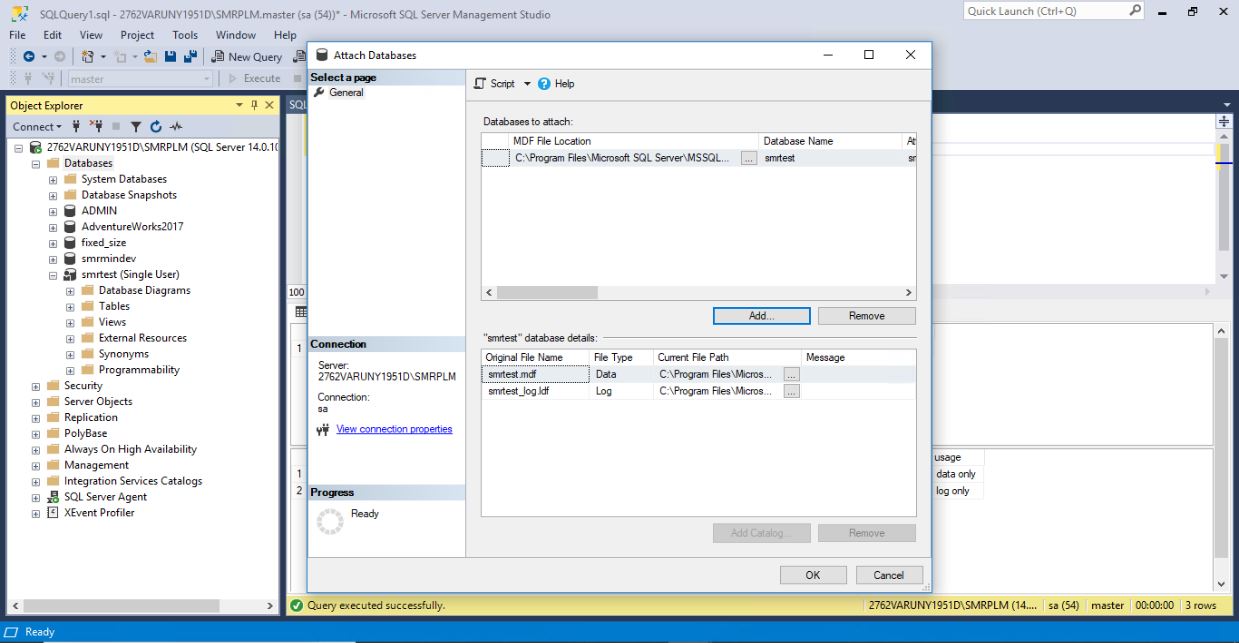The width and height of the screenshot is (1239, 643).
Task: Click the Script icon in dialog toolbar
Action: click(481, 84)
